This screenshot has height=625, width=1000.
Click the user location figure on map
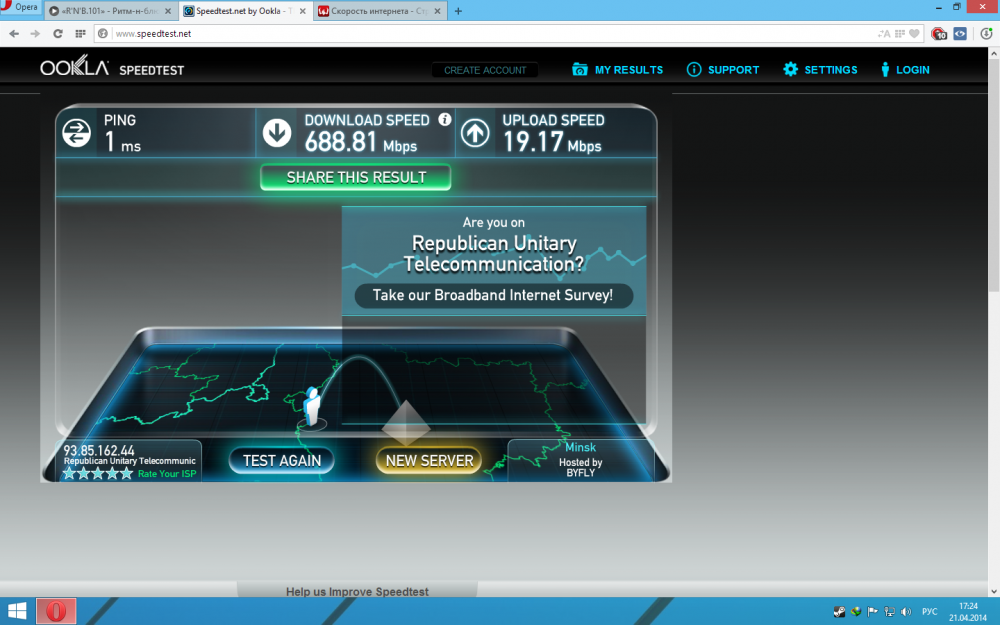pyautogui.click(x=312, y=407)
